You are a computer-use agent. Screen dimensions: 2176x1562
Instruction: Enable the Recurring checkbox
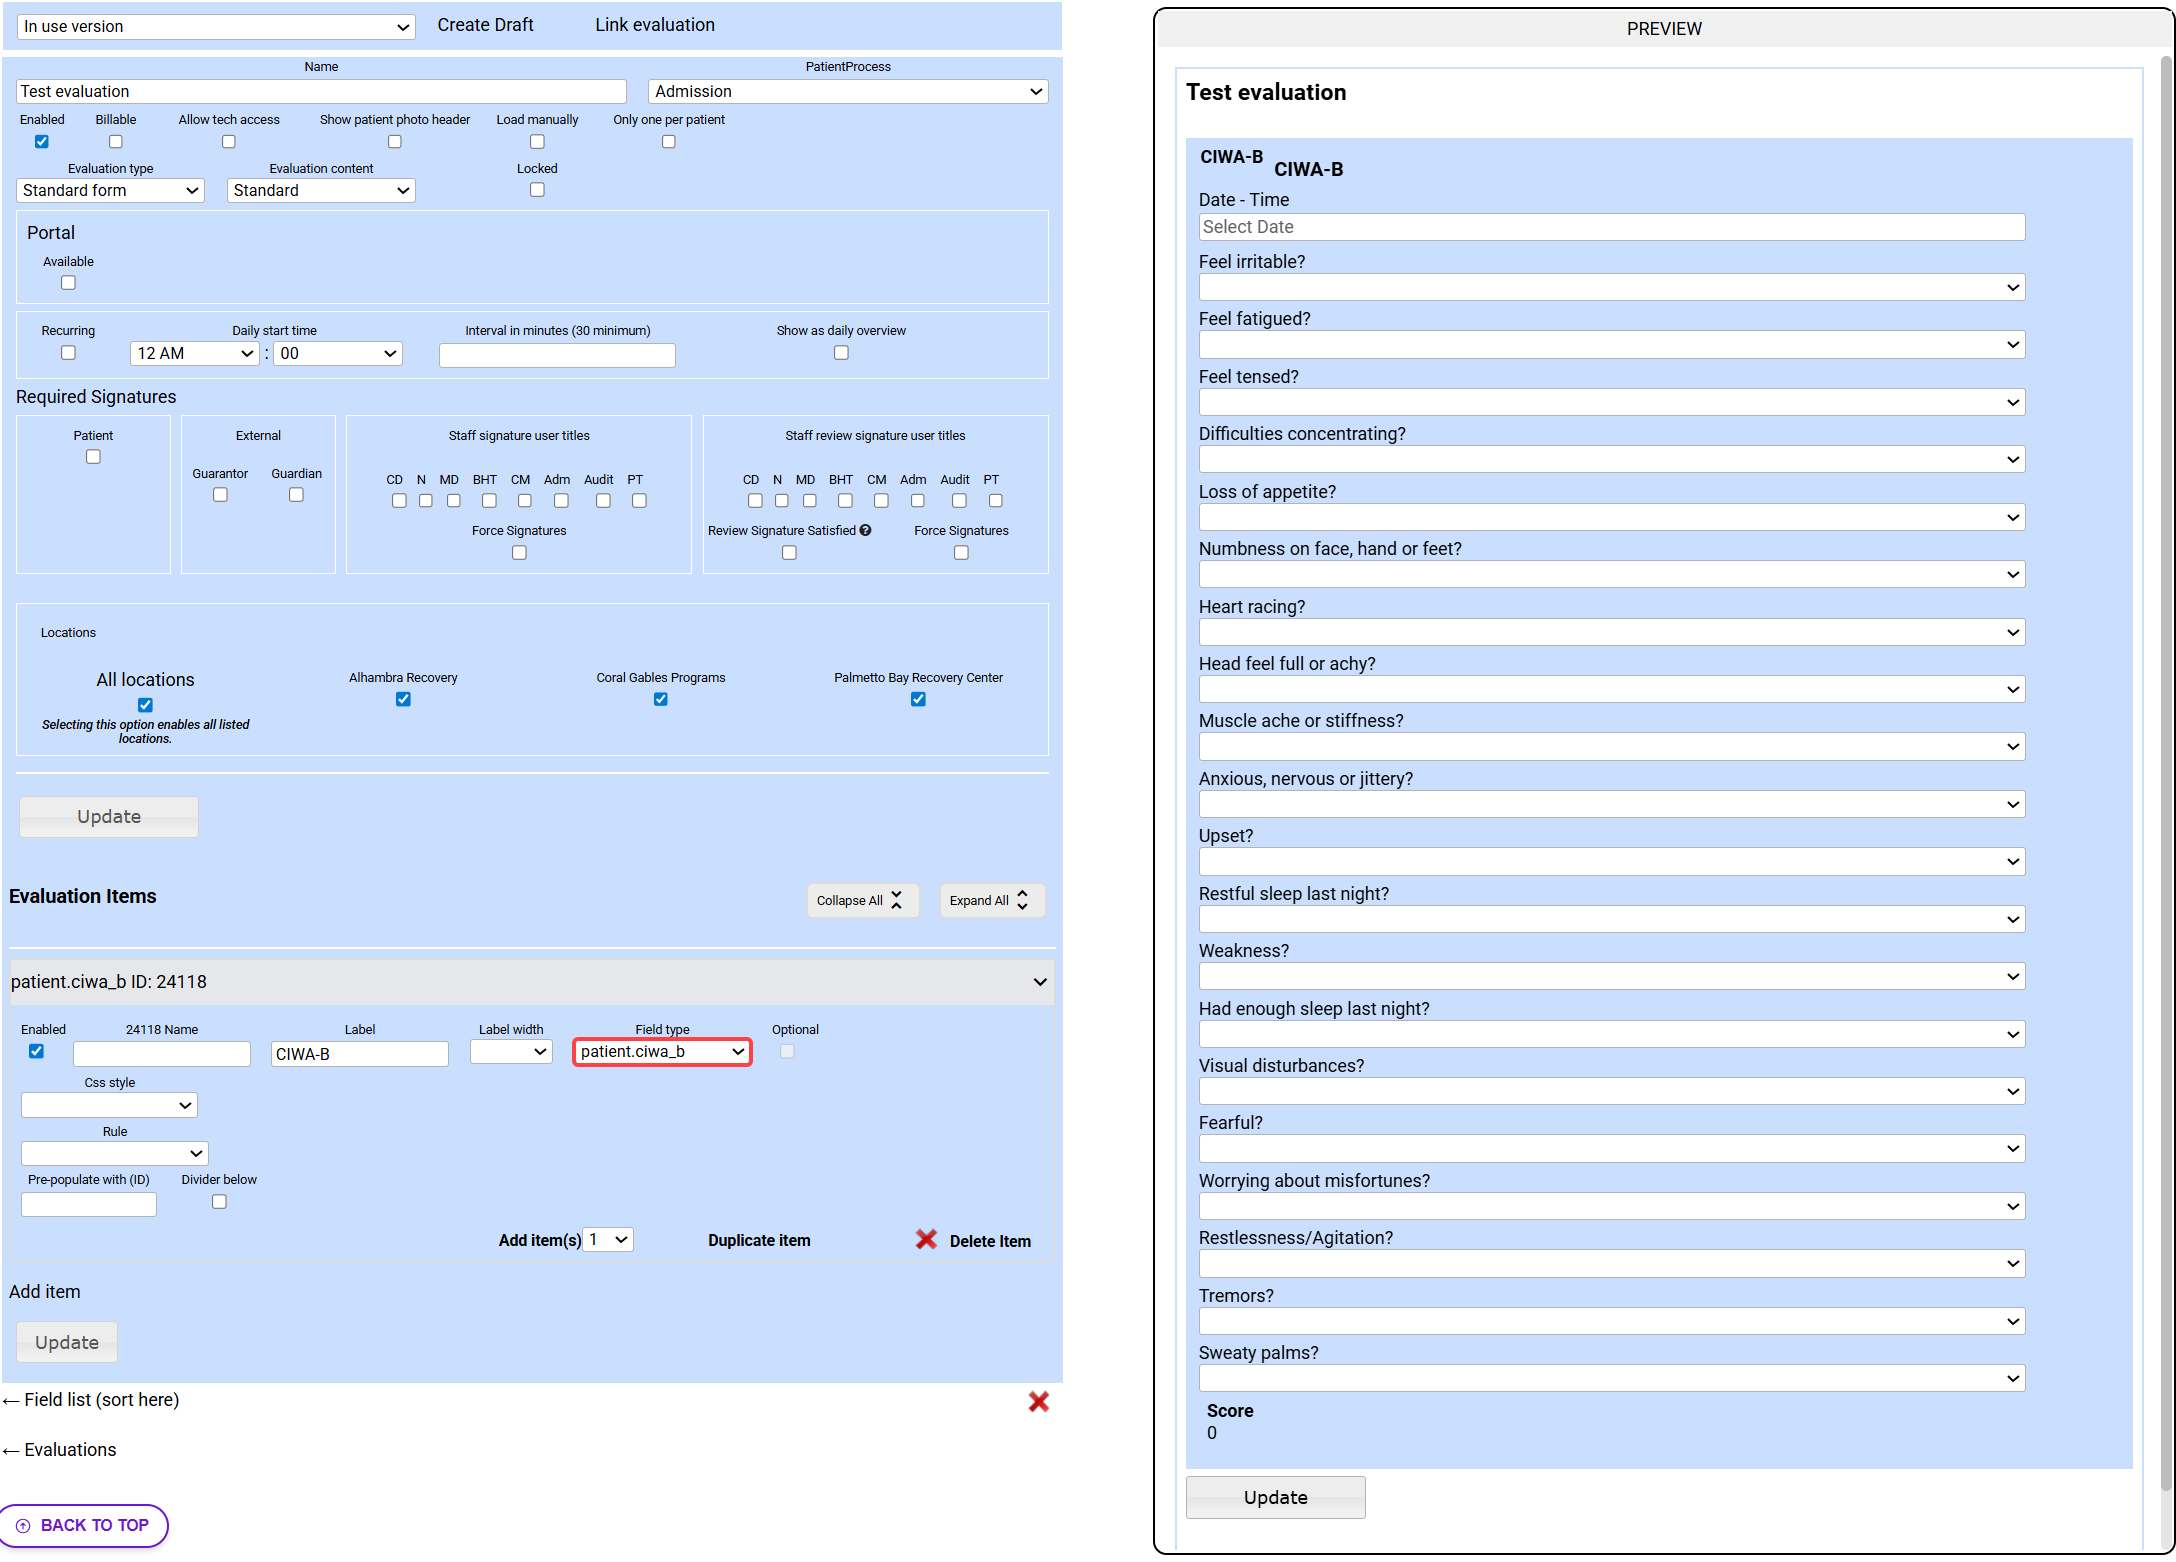coord(68,353)
